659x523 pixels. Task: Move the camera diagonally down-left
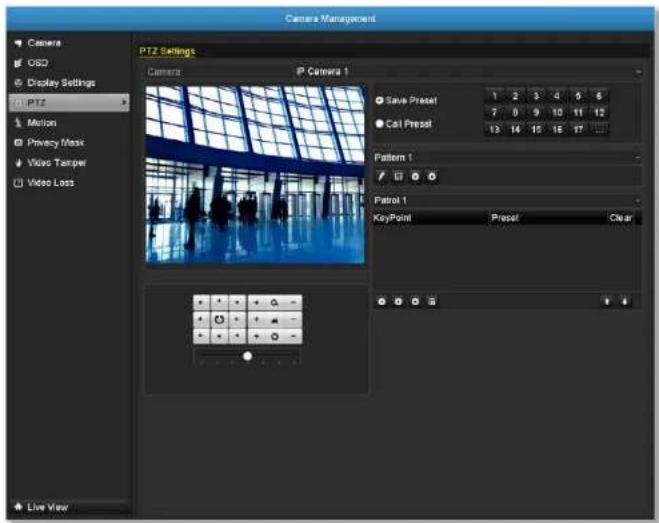click(201, 336)
